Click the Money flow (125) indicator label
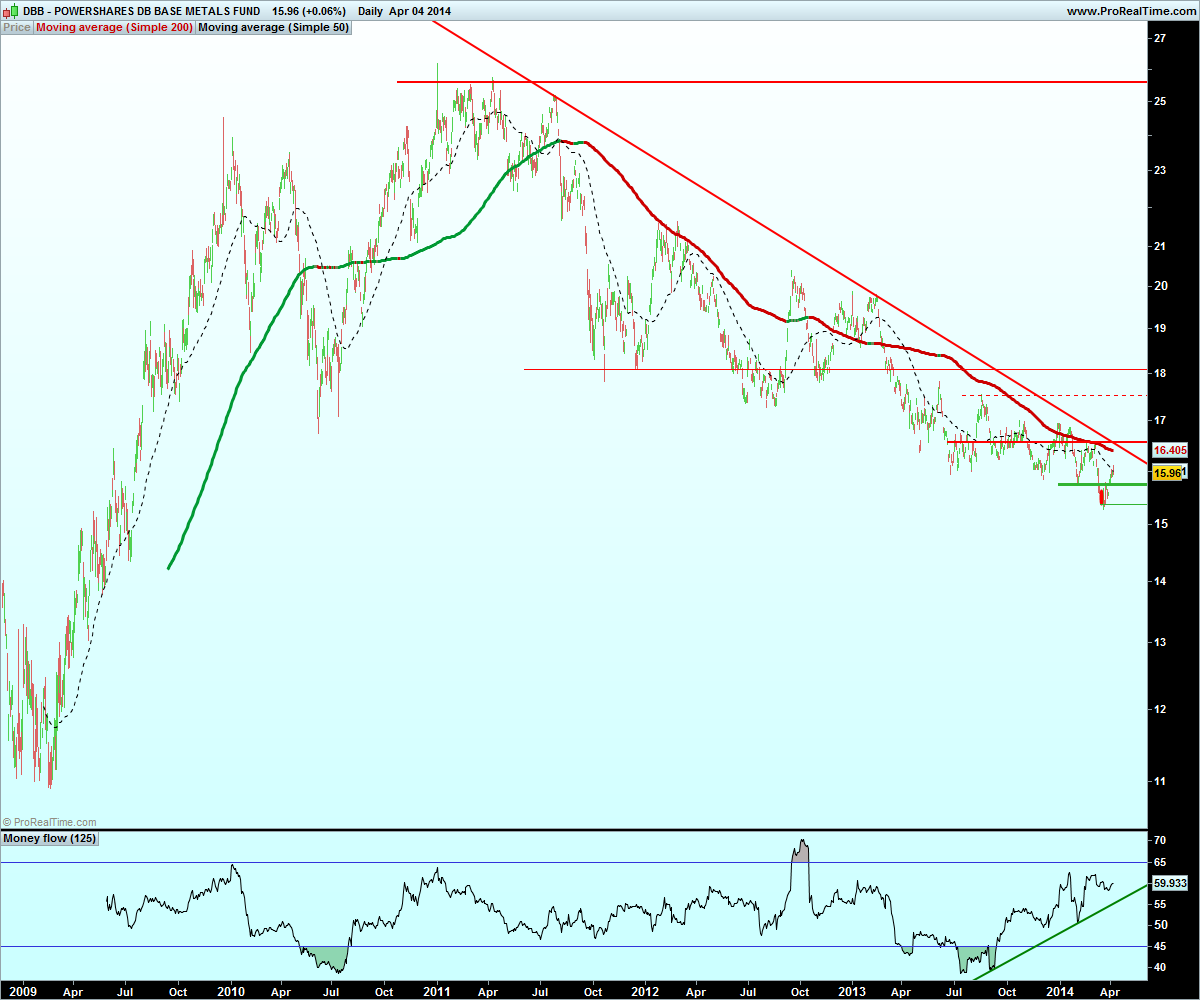1200x1000 pixels. point(51,838)
